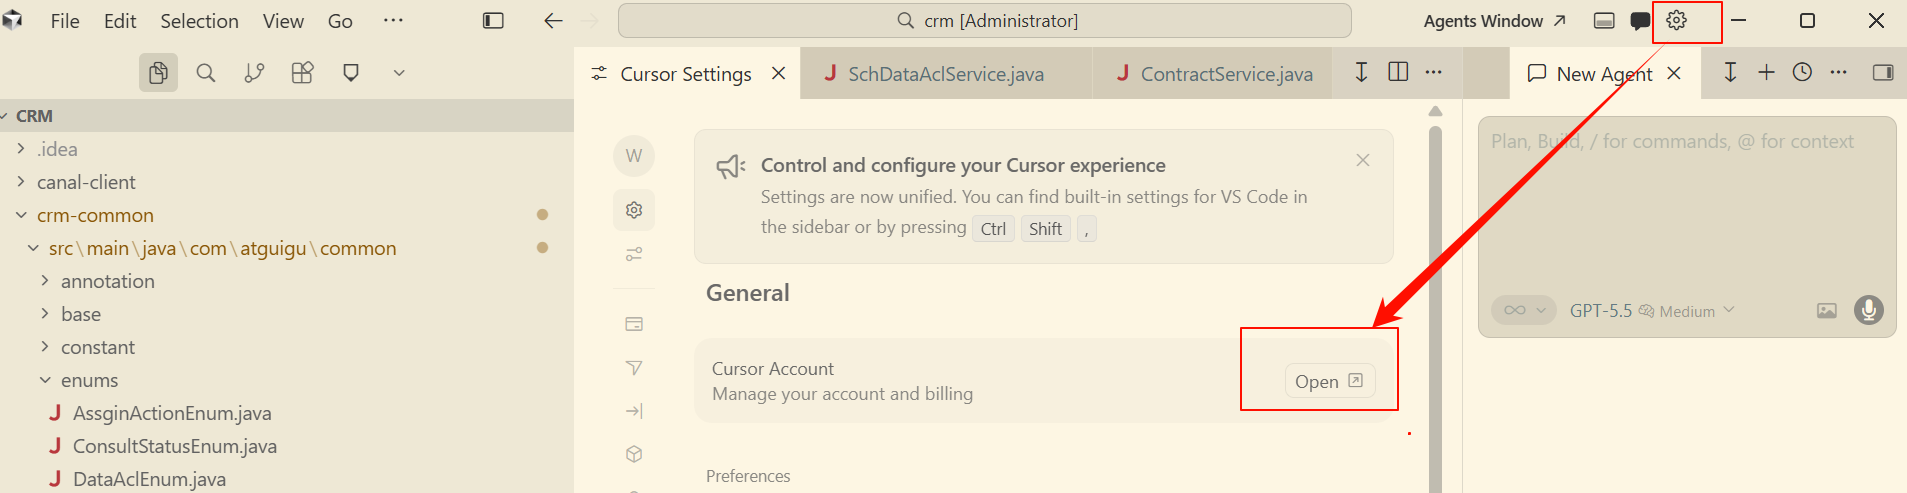This screenshot has width=1907, height=493.
Task: Select the cube icon in settings sidebar
Action: pos(634,454)
